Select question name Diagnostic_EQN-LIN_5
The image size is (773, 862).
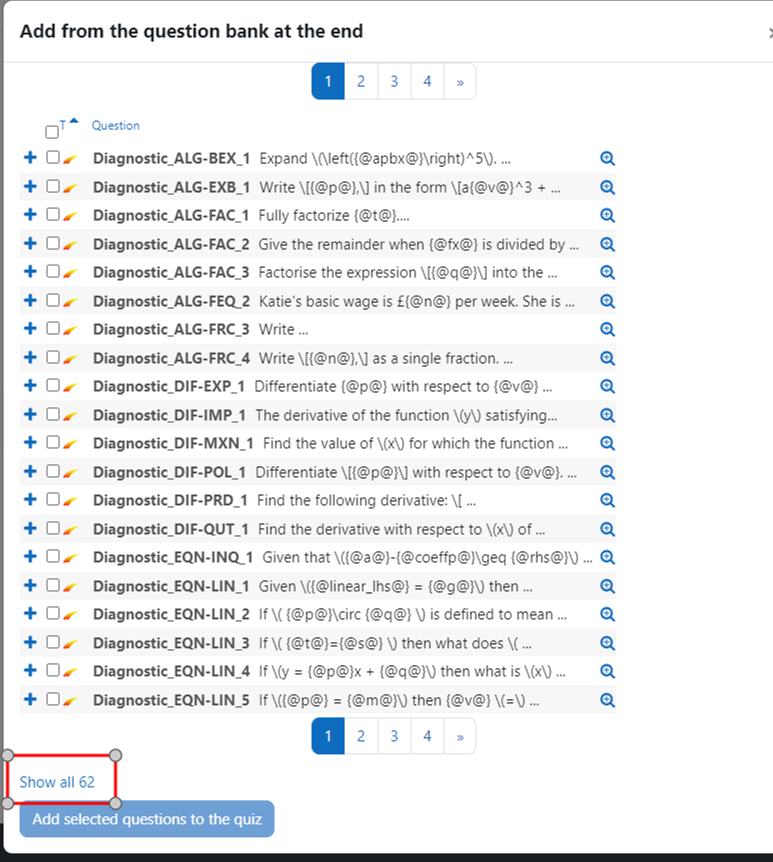171,700
